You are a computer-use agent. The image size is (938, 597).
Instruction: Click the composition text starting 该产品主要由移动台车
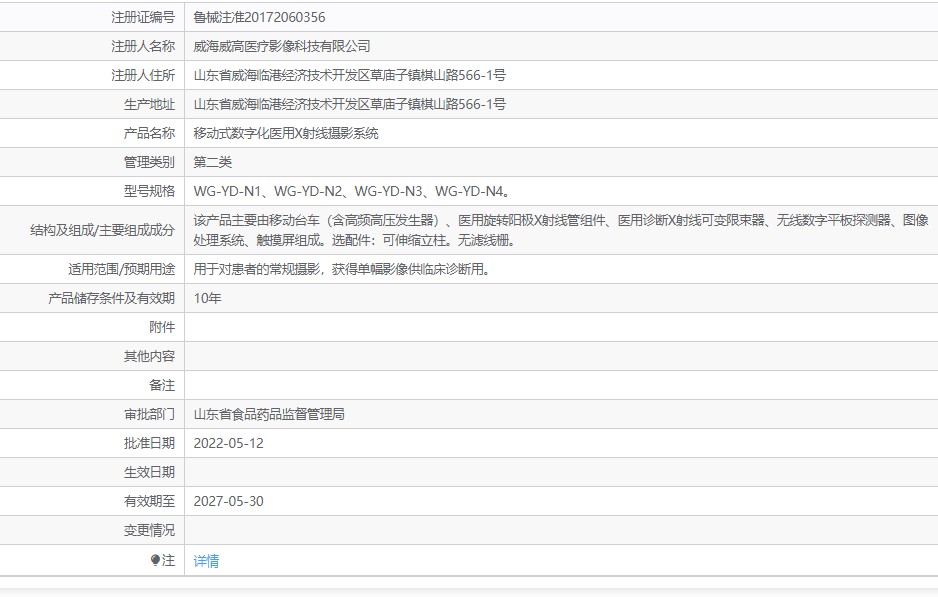point(561,230)
